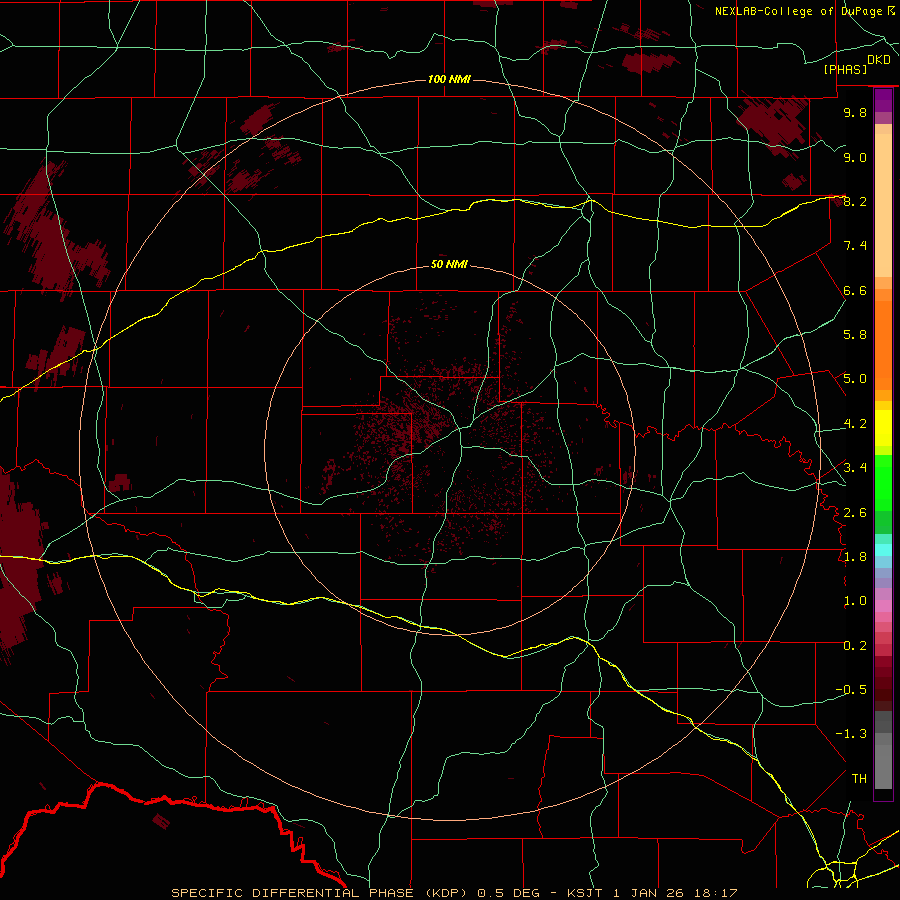Pick the orange segment of the color bar
900x900 pixels.
pyautogui.click(x=883, y=346)
